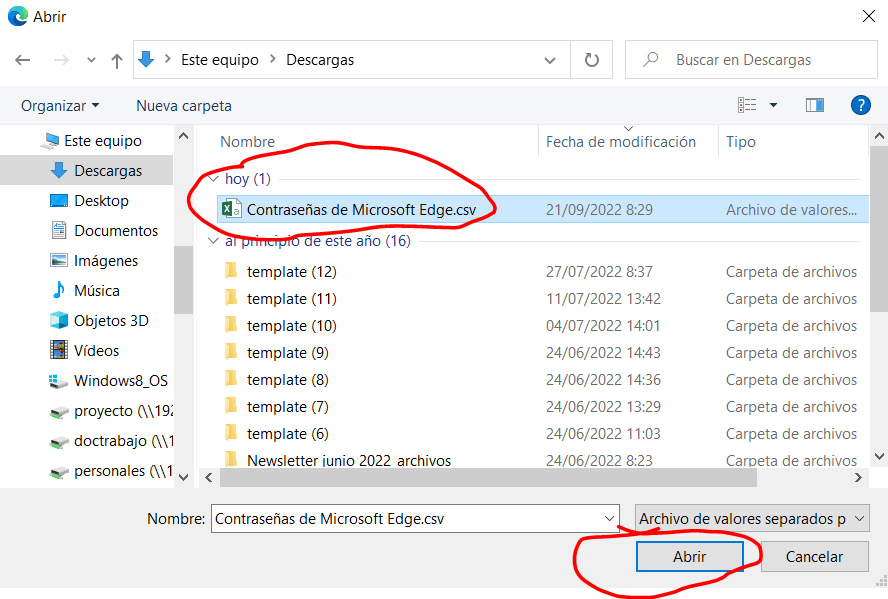The image size is (888, 599).
Task: Select the 'template (12)' folder
Action: pos(292,272)
